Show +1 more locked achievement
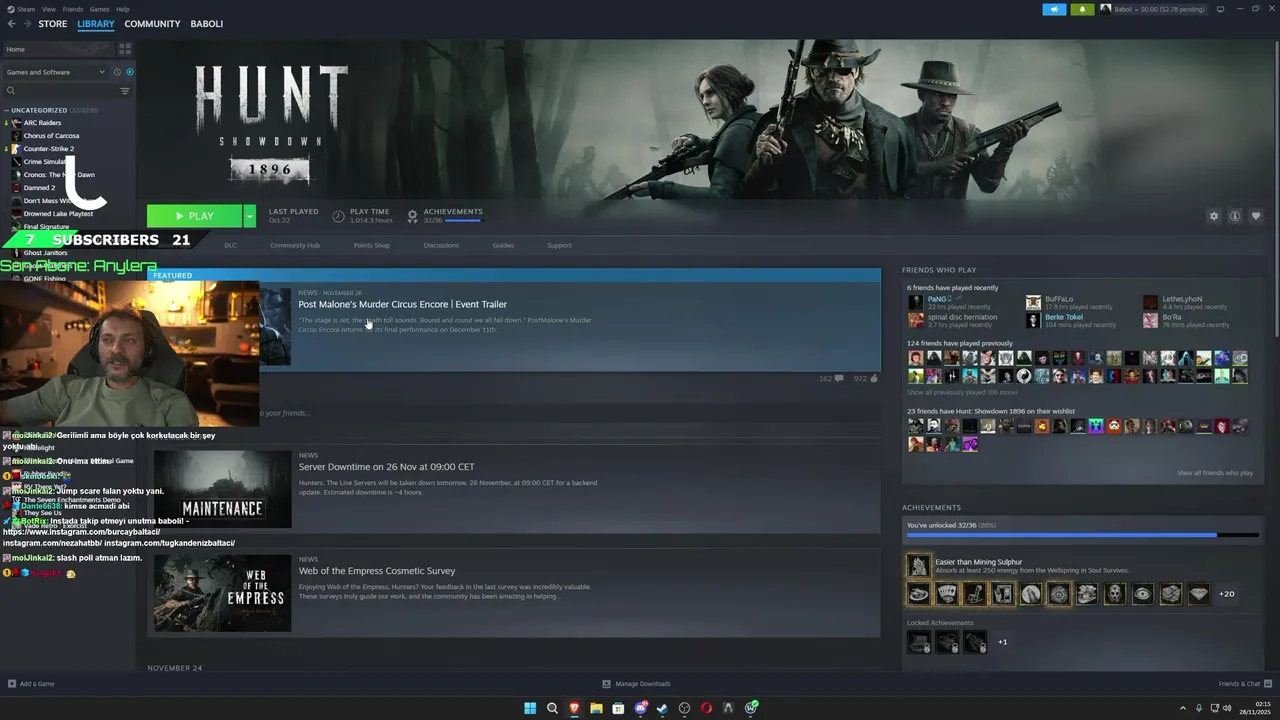1280x720 pixels. tap(1002, 642)
